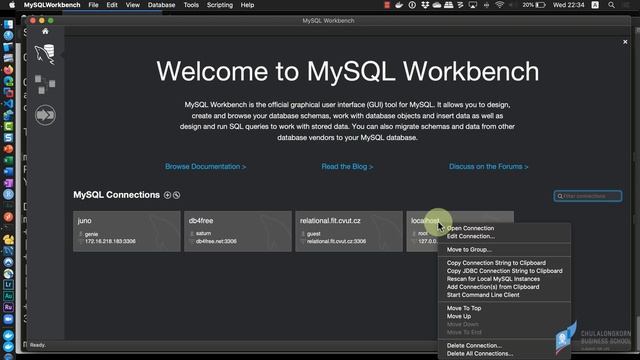640x360 pixels.
Task: Open the 1Password menu bar icon
Action: [412, 5]
